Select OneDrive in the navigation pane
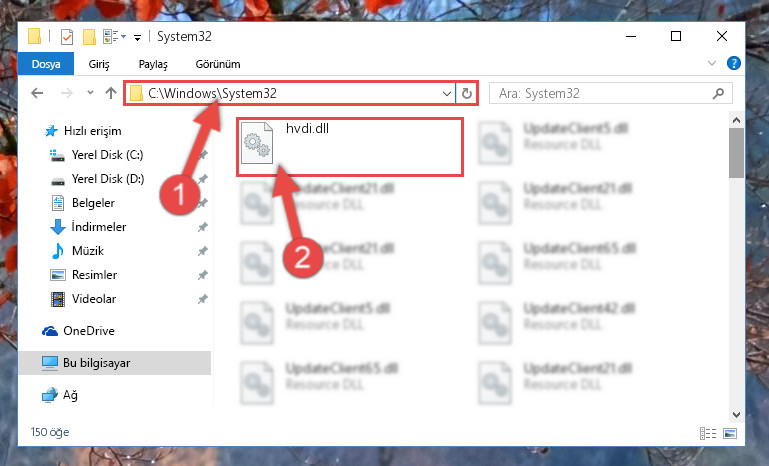This screenshot has width=769, height=466. pos(89,331)
